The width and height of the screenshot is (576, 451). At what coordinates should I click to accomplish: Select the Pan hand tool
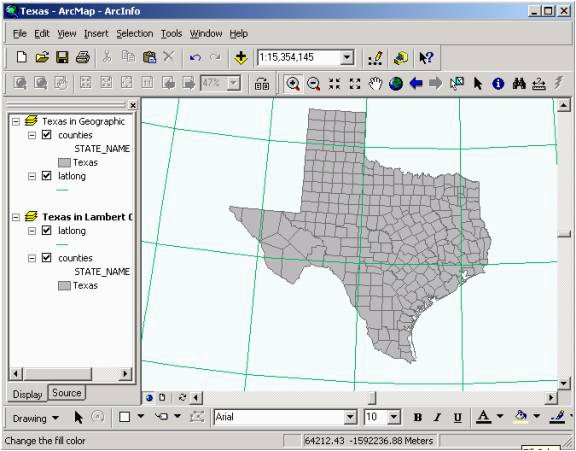[375, 84]
